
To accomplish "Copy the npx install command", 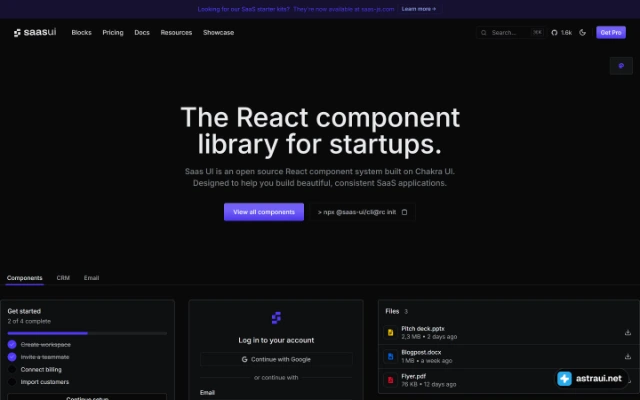I will tap(404, 212).
